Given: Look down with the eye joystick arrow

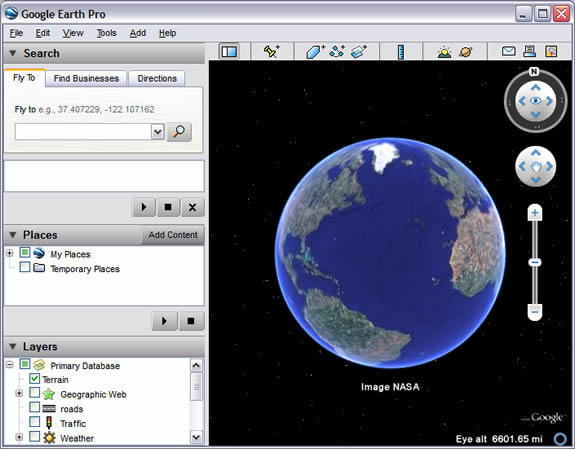Looking at the screenshot, I should (x=535, y=115).
